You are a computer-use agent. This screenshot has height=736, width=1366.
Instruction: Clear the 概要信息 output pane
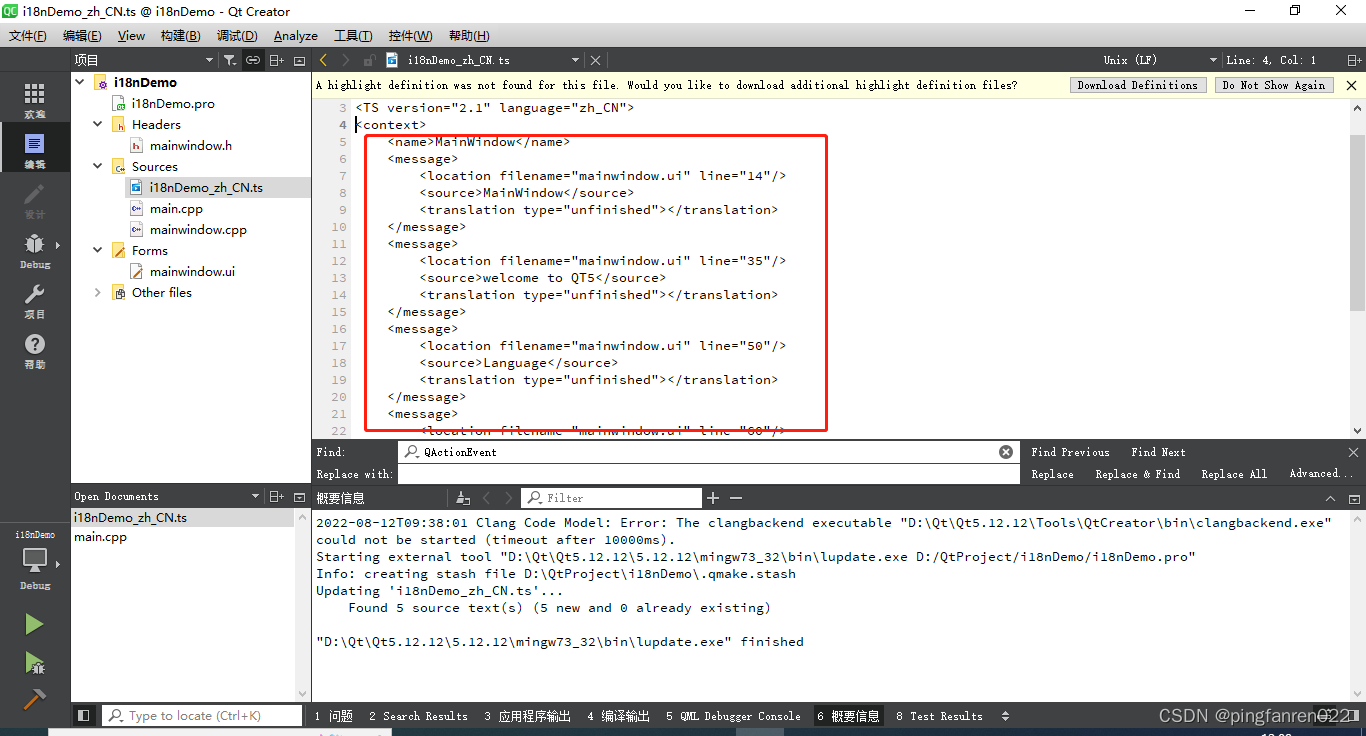click(x=463, y=498)
